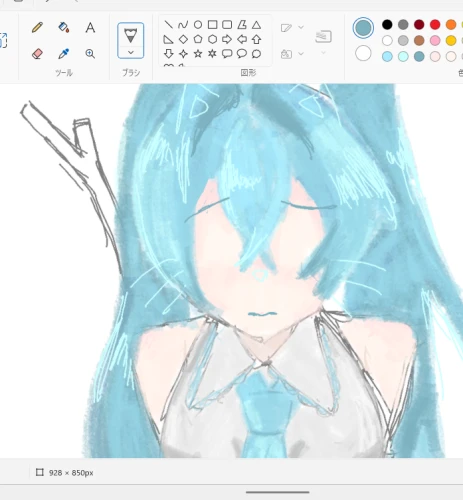This screenshot has height=500, width=463.
Task: Choose the Left arrow shape
Action: click(x=242, y=39)
